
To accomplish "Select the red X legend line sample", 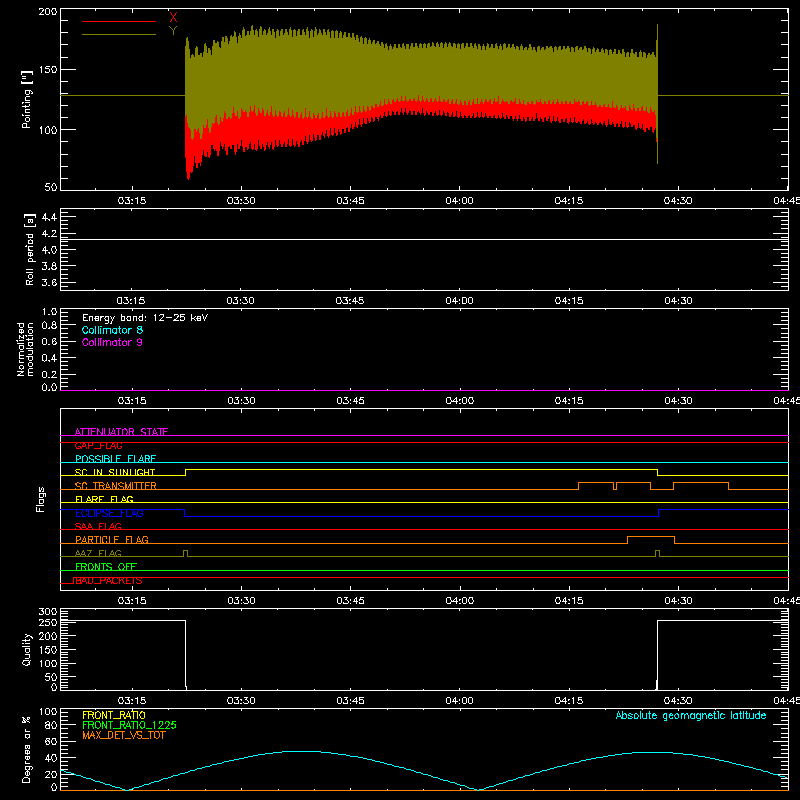I will 119,21.
